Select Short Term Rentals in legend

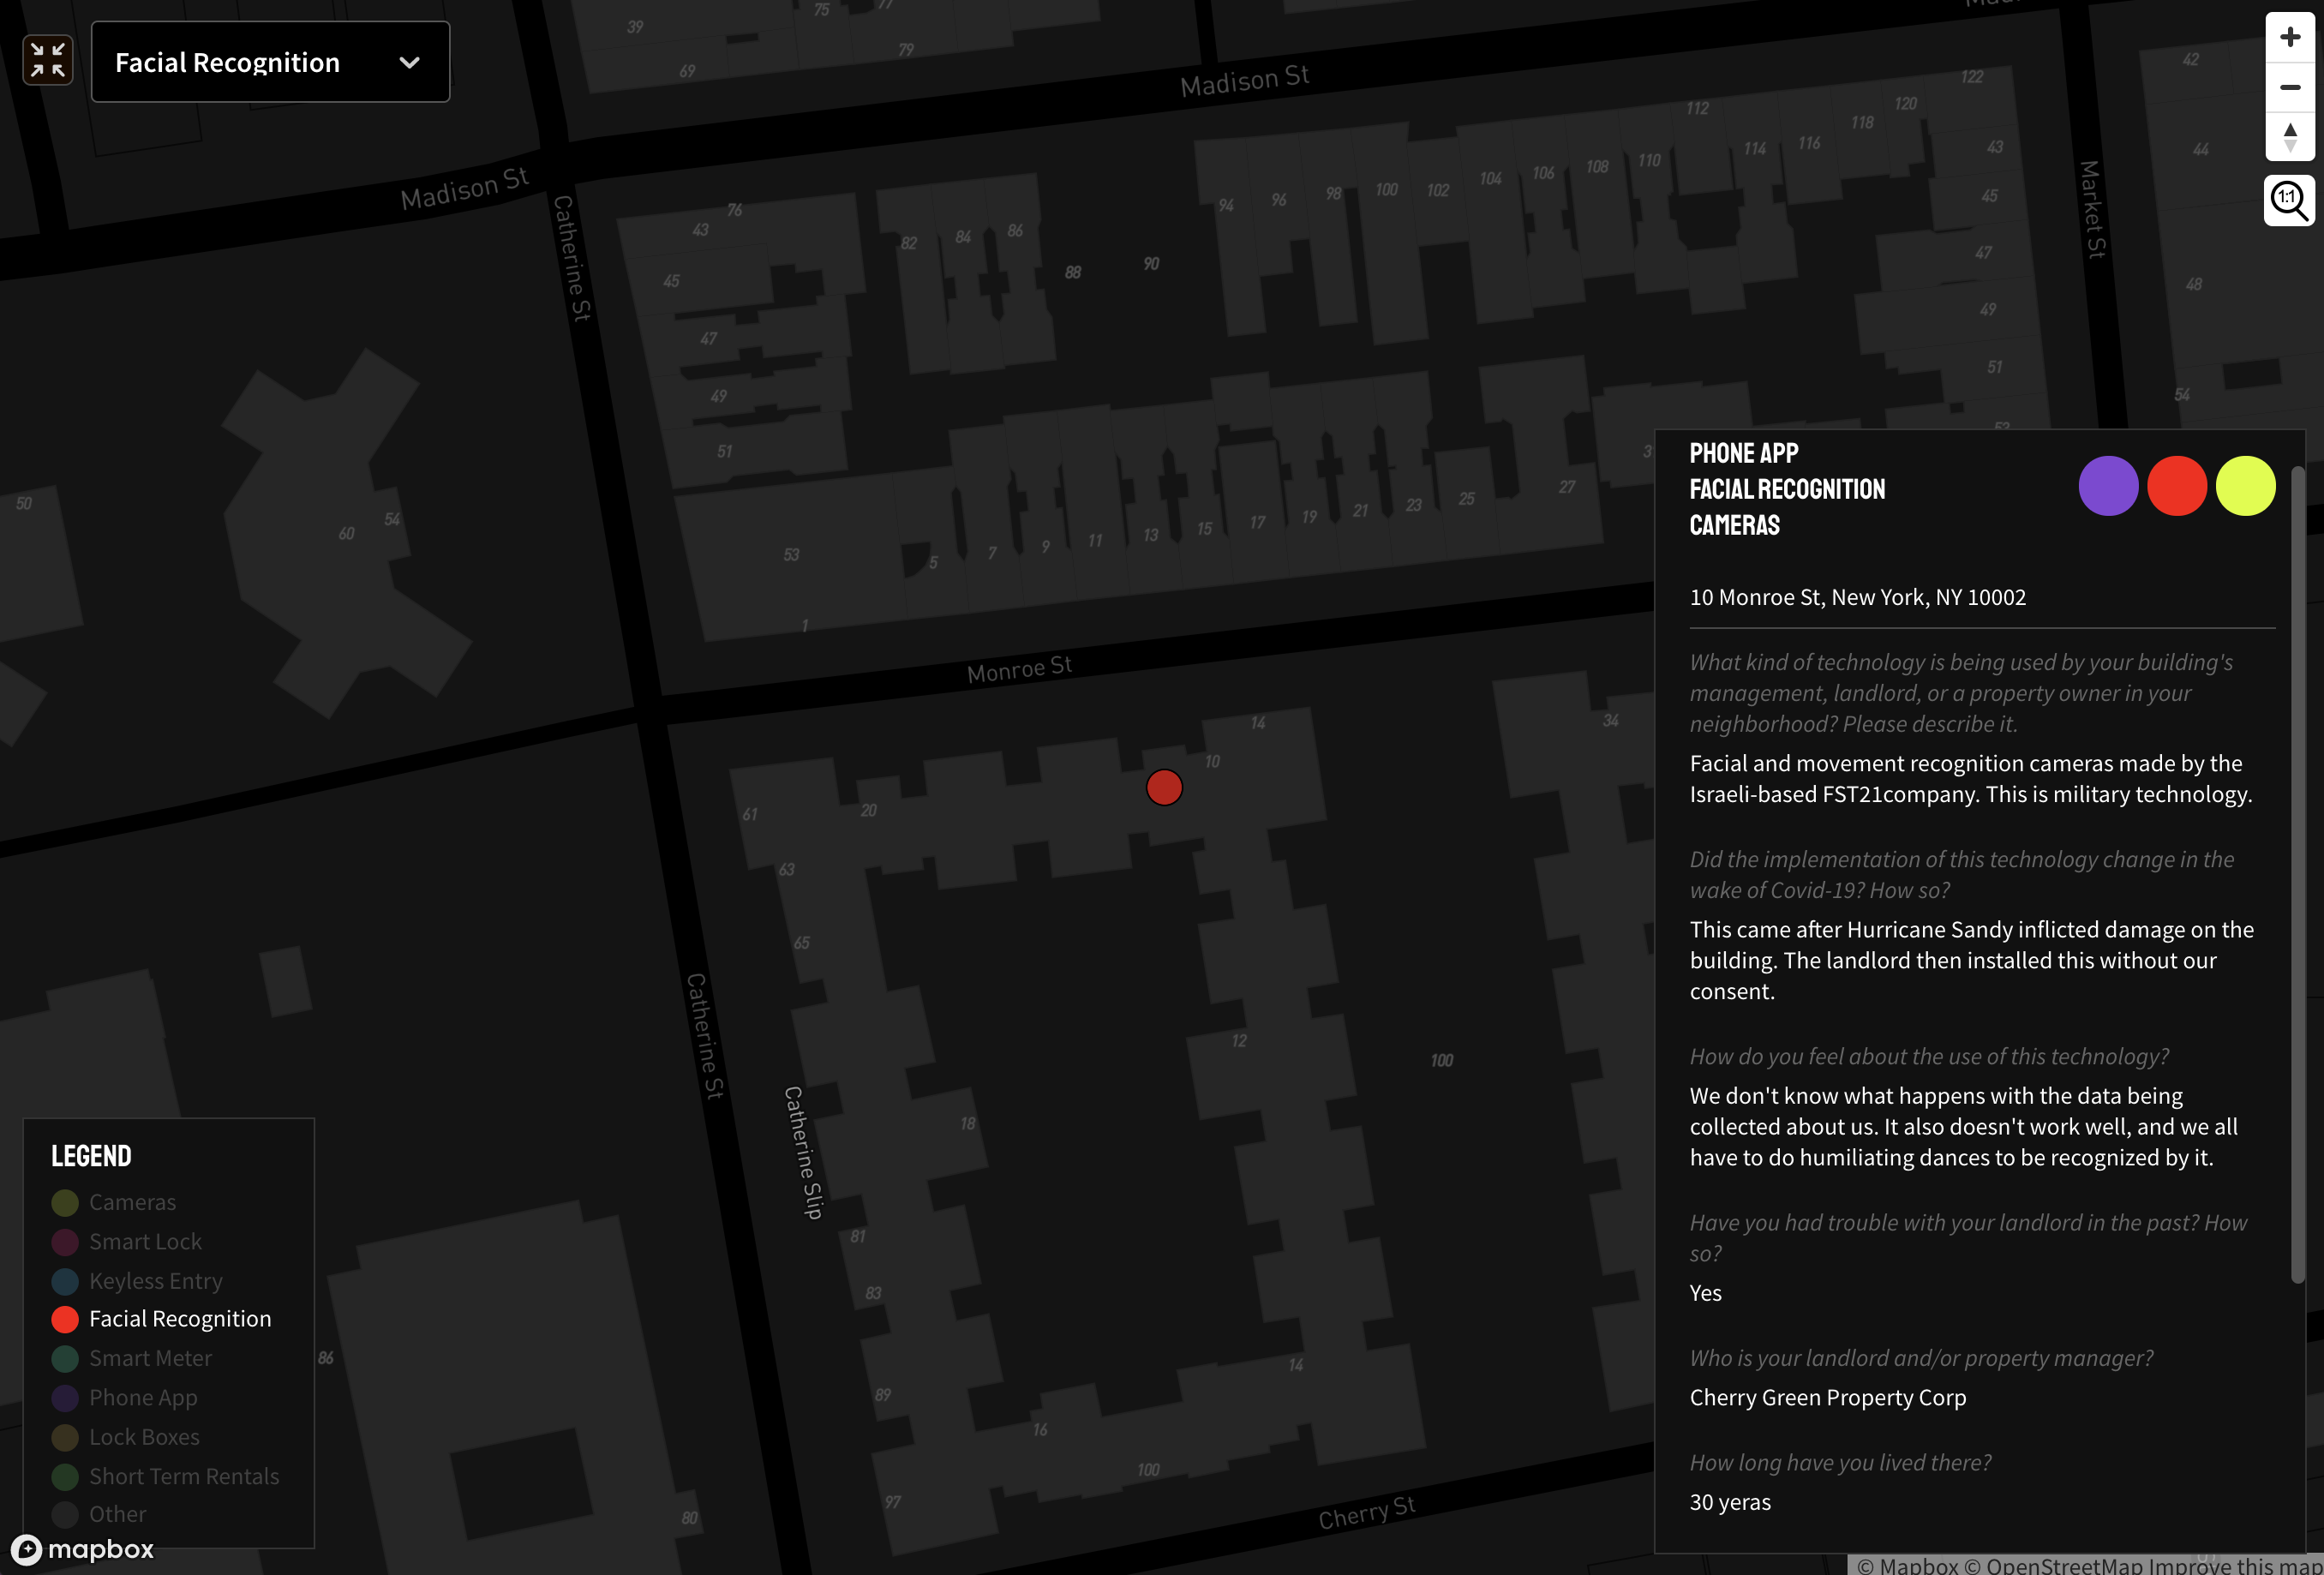184,1476
